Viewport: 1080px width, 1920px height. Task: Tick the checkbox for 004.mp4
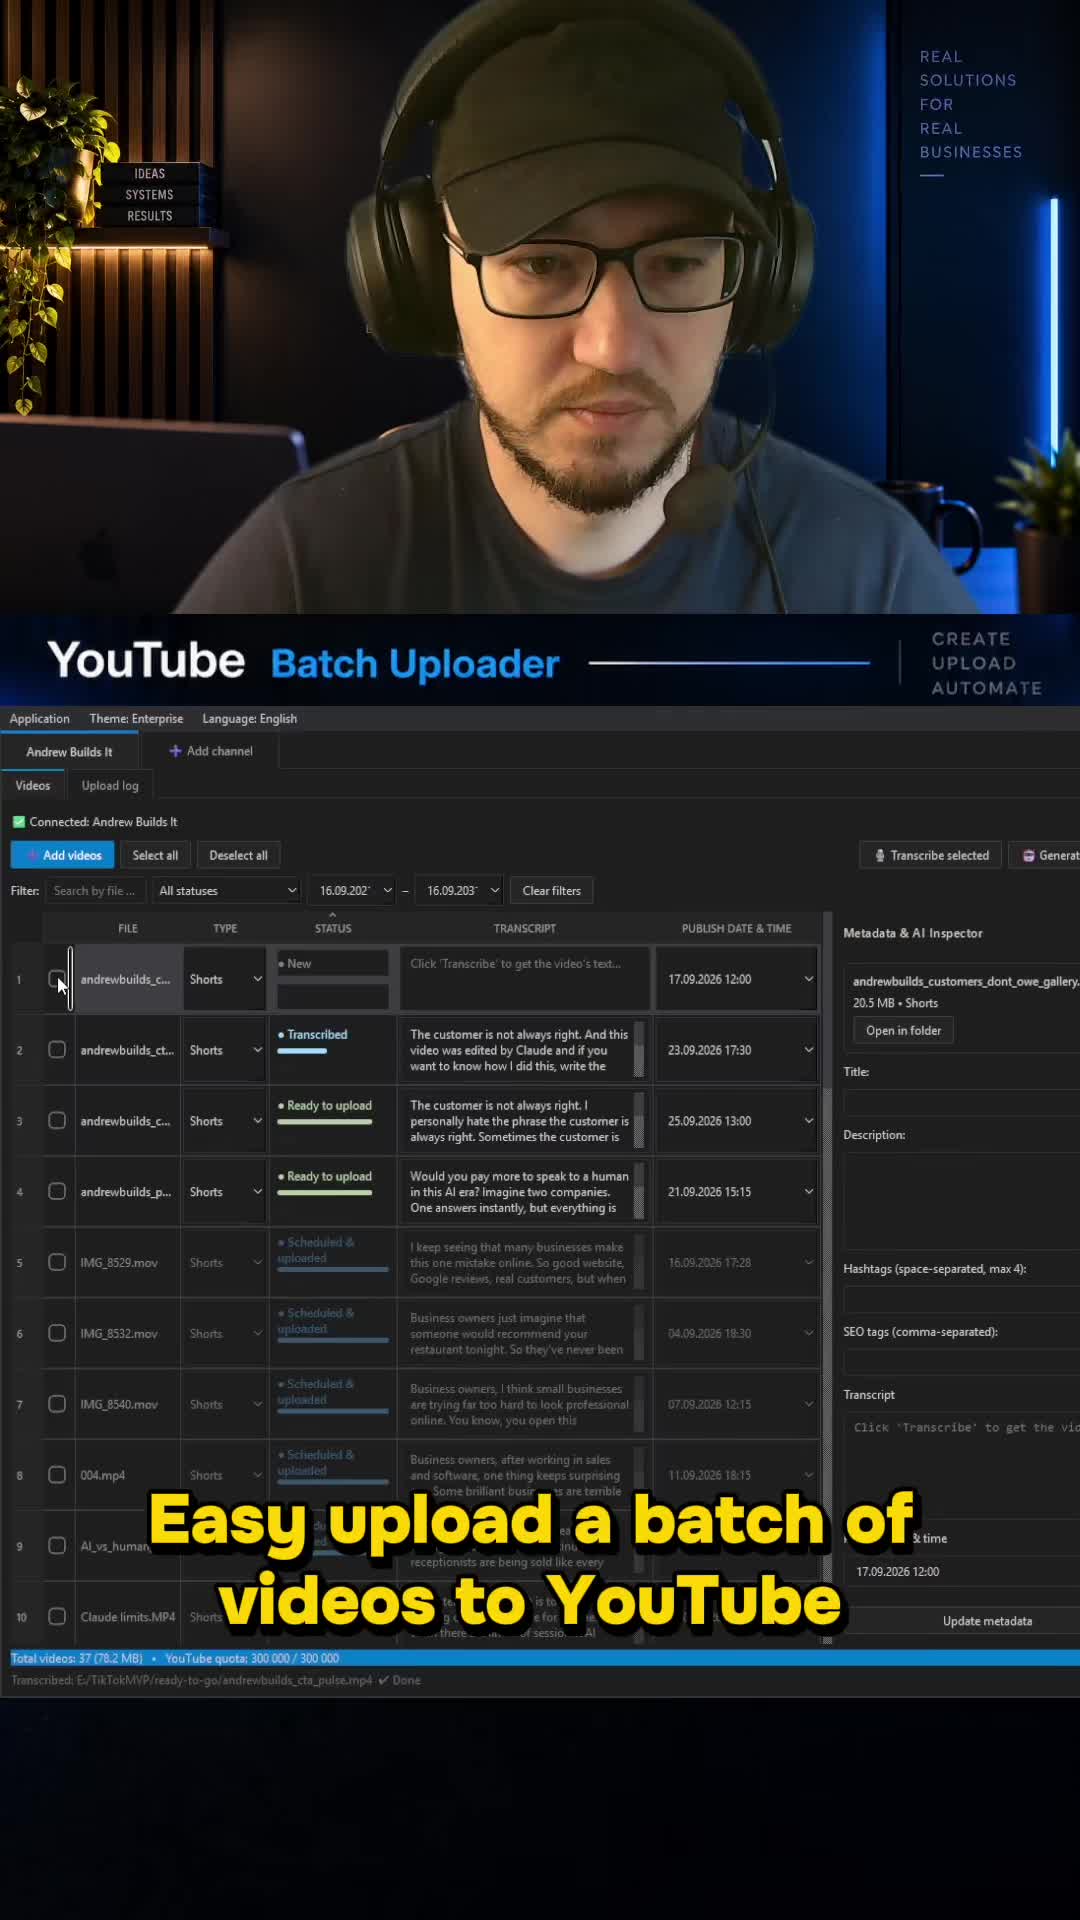tap(57, 1475)
